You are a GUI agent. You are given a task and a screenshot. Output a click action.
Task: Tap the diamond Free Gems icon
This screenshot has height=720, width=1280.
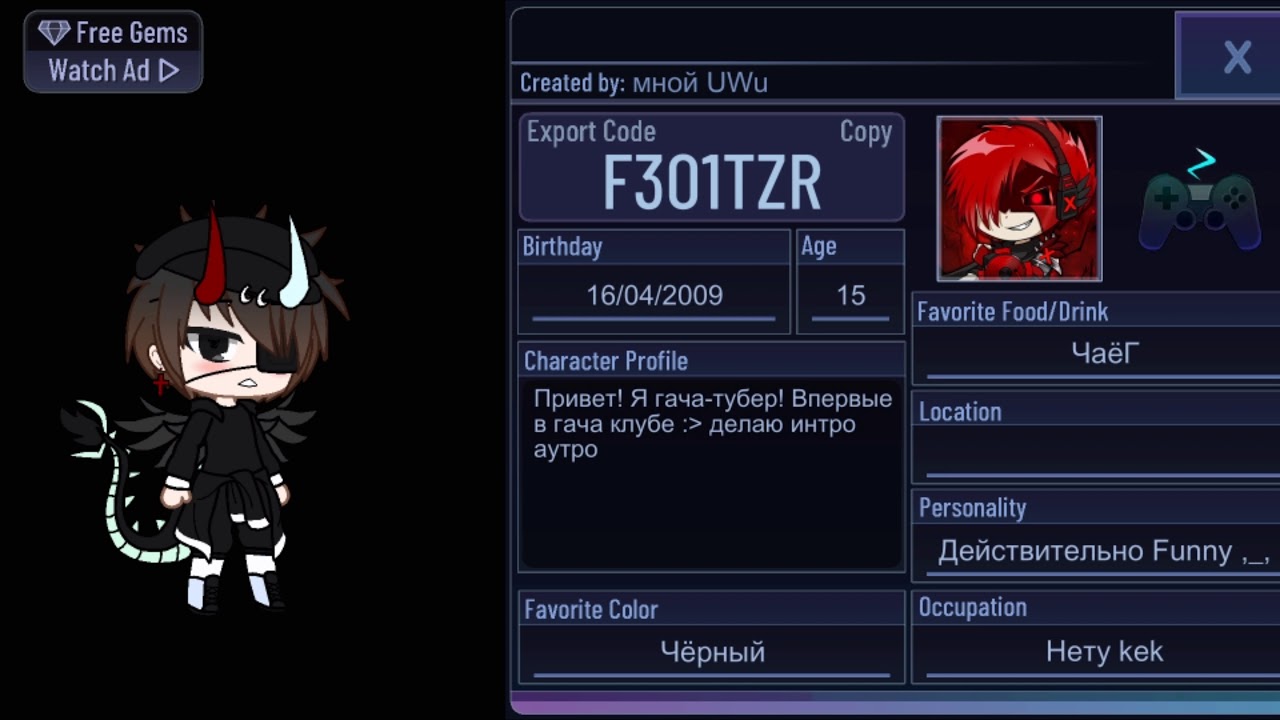coord(54,33)
